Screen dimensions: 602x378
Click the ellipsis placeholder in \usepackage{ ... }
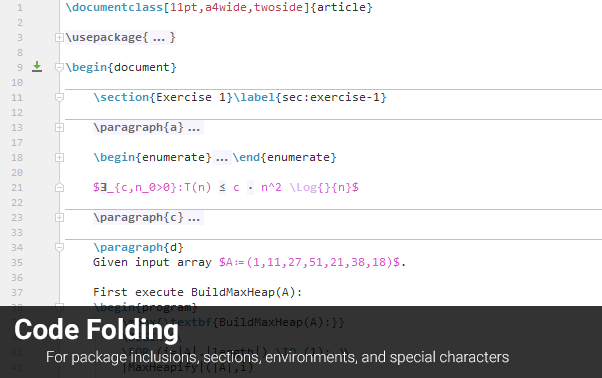(159, 38)
